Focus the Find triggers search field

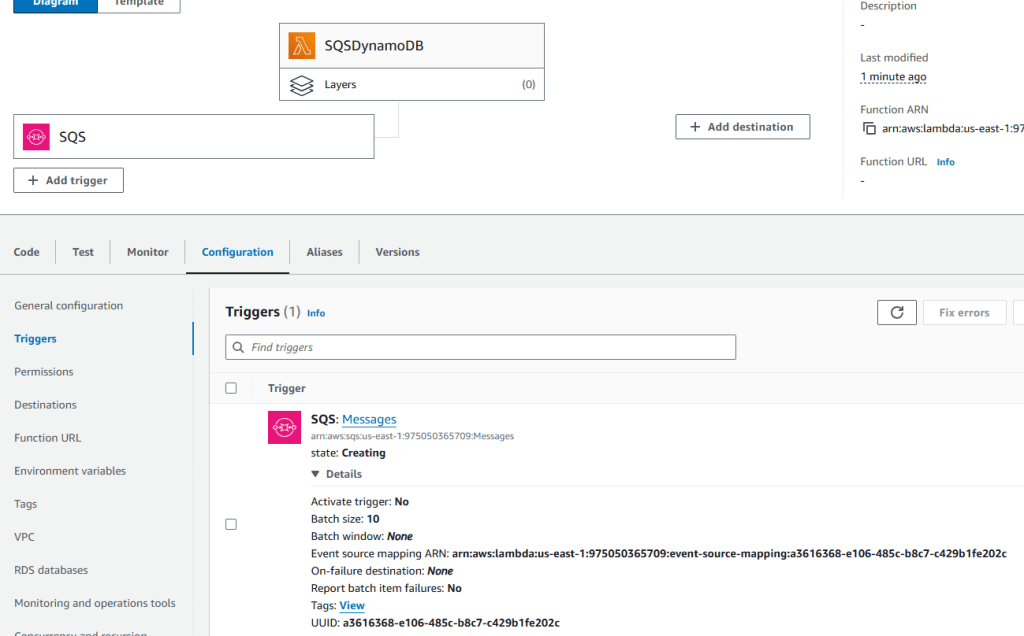pyautogui.click(x=490, y=348)
